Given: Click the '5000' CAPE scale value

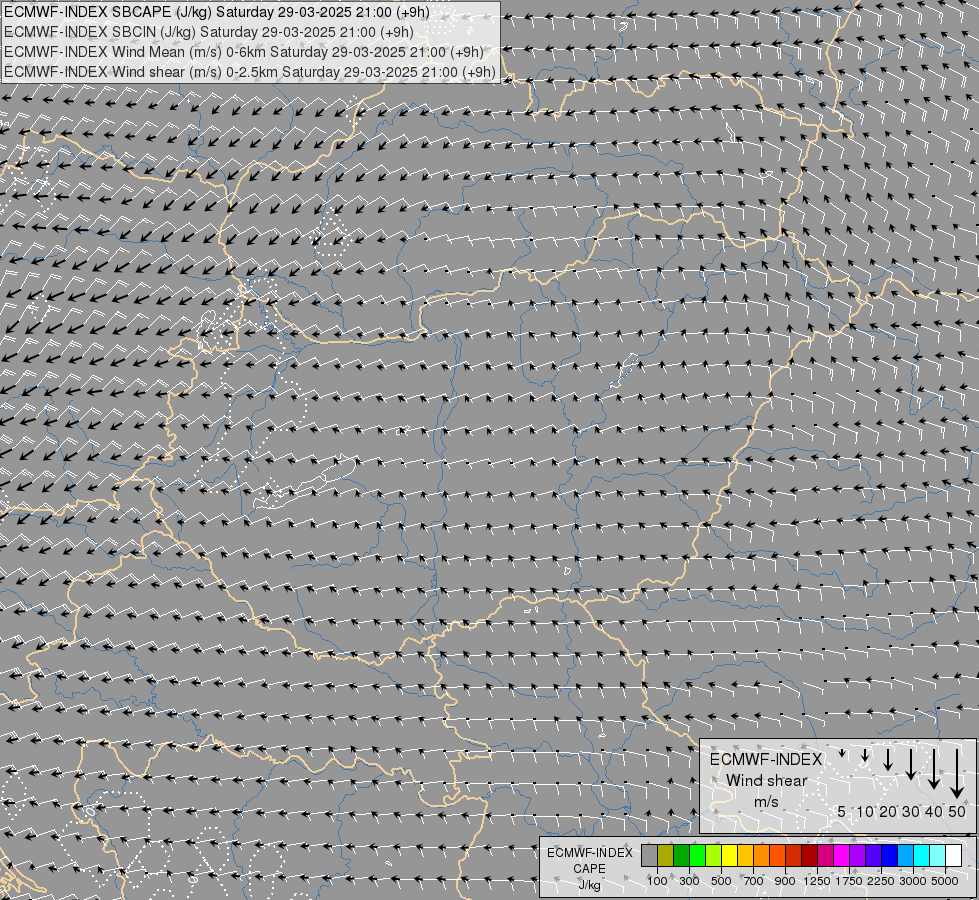Looking at the screenshot, I should pos(945,881).
